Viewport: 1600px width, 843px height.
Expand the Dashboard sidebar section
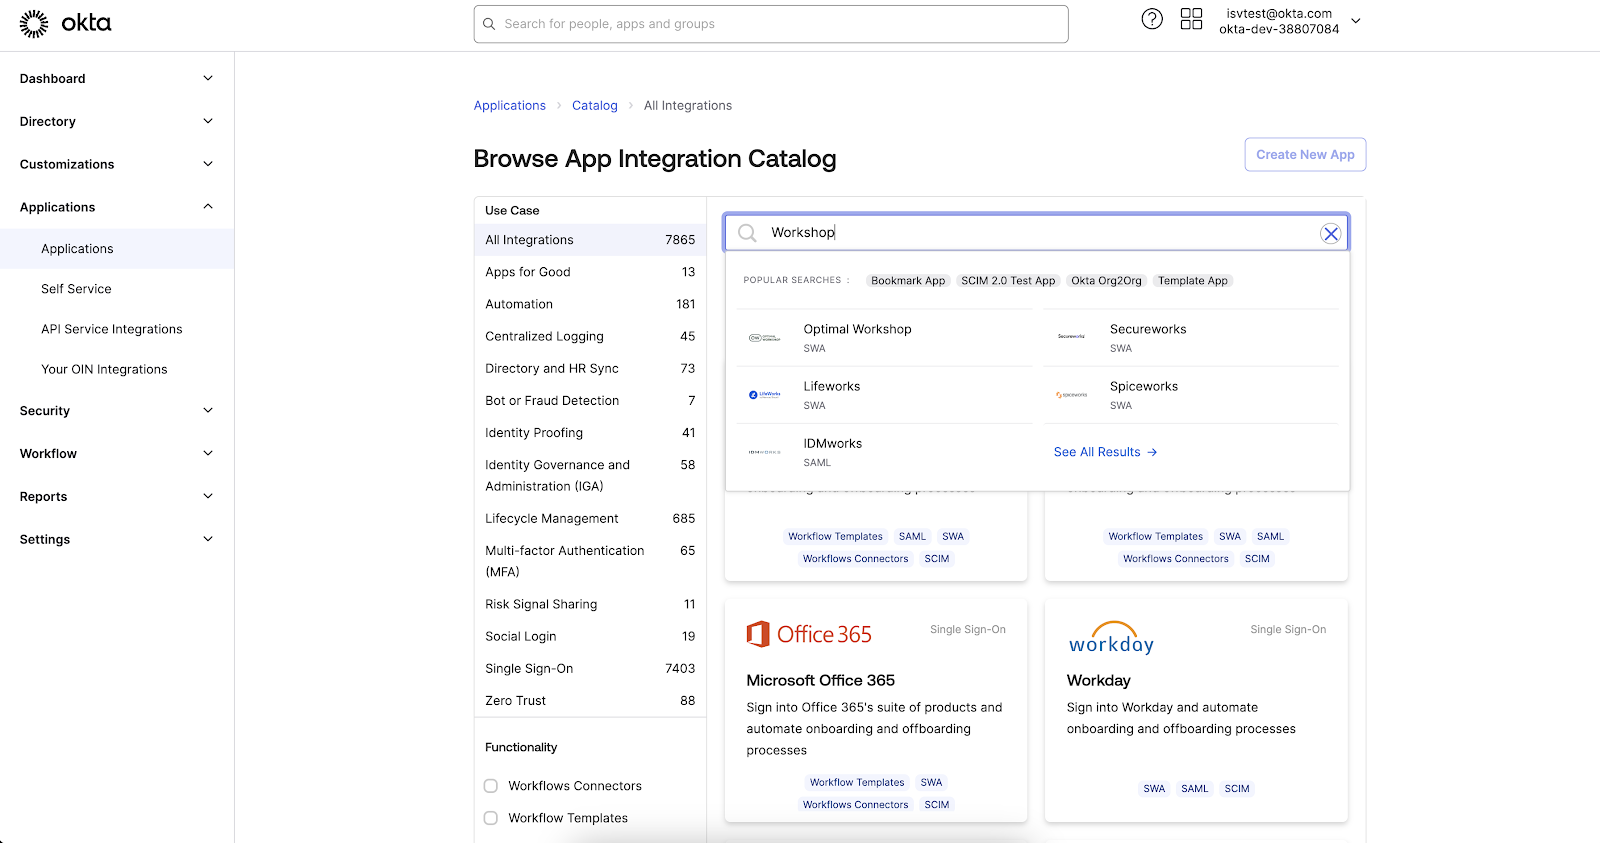tap(116, 79)
